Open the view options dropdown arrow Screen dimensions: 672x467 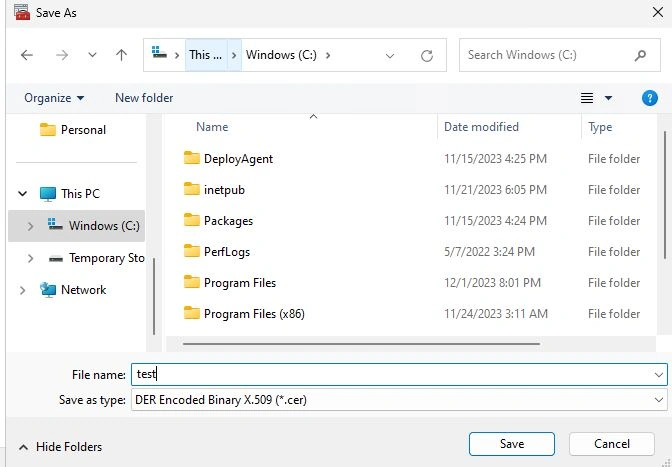click(608, 98)
